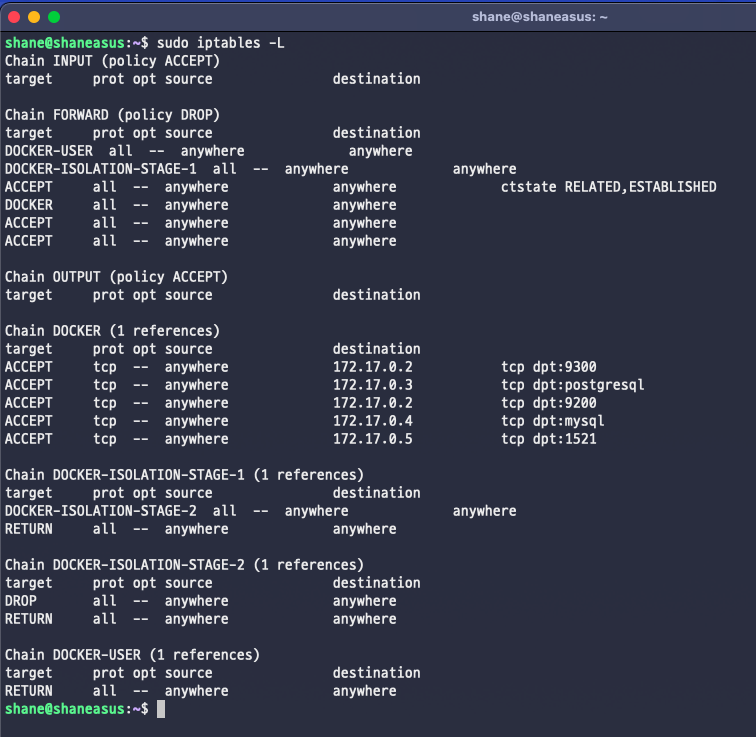
Task: Click the window title shane@shaneasus: ~
Action: [540, 17]
